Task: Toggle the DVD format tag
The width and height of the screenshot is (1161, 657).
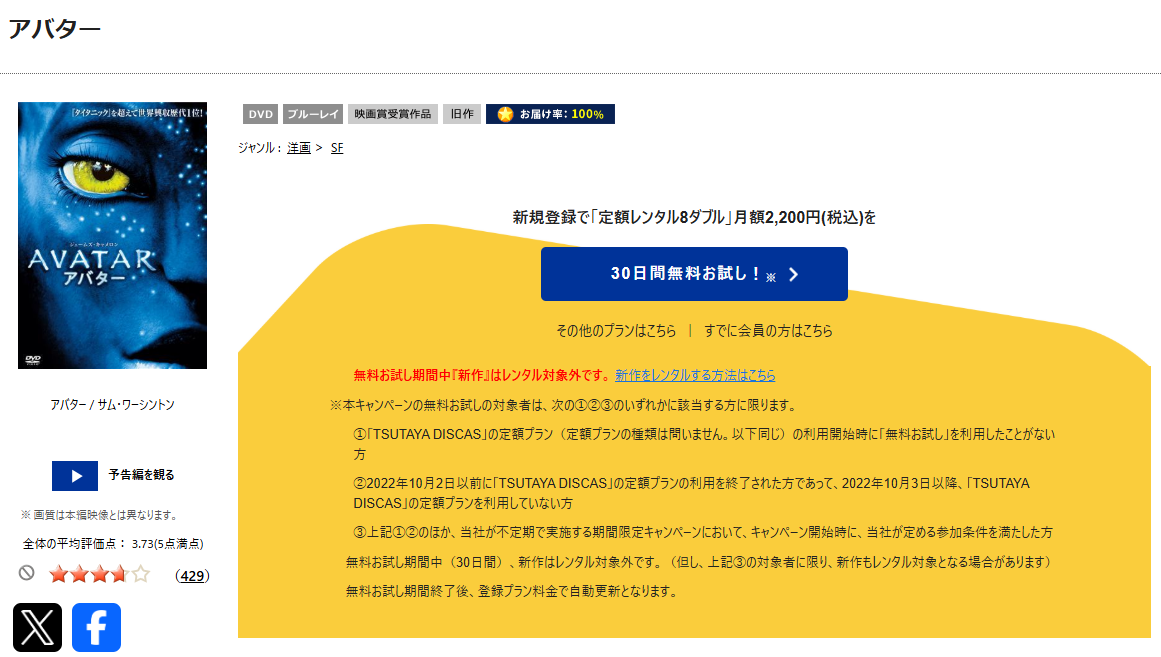Action: tap(259, 113)
